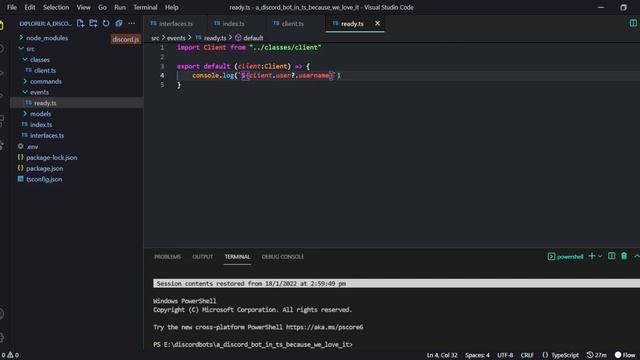This screenshot has width=640, height=360.
Task: Click line number 3 in gutter
Action: [x=162, y=66]
